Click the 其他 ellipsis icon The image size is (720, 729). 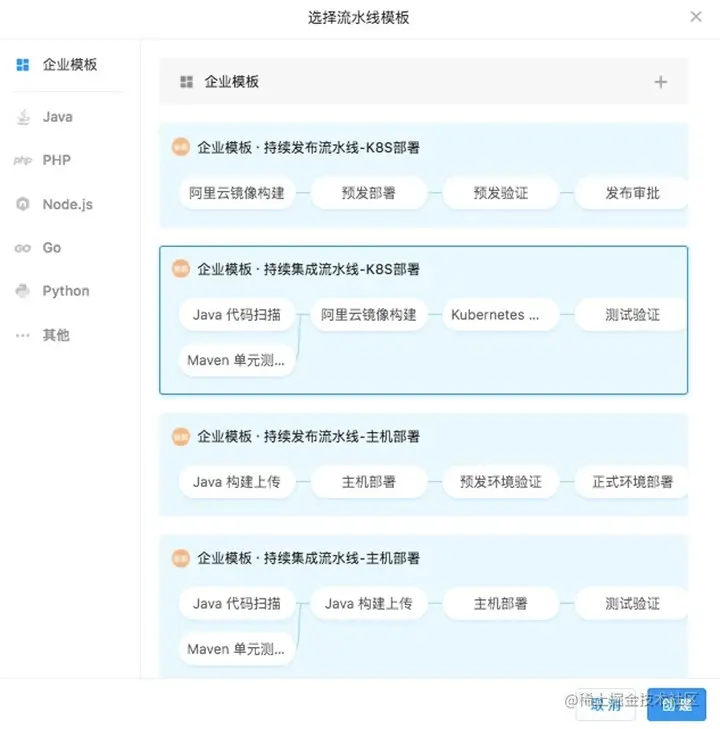(22, 335)
